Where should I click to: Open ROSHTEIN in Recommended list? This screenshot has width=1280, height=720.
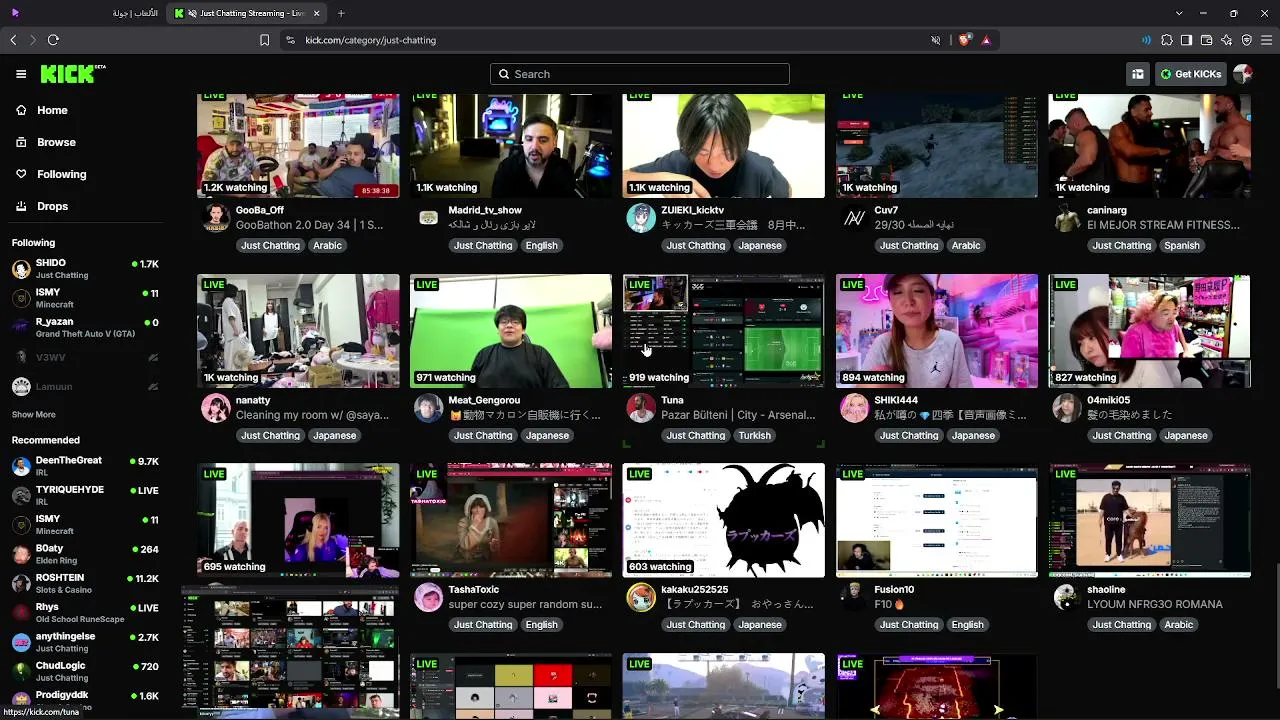(85, 583)
